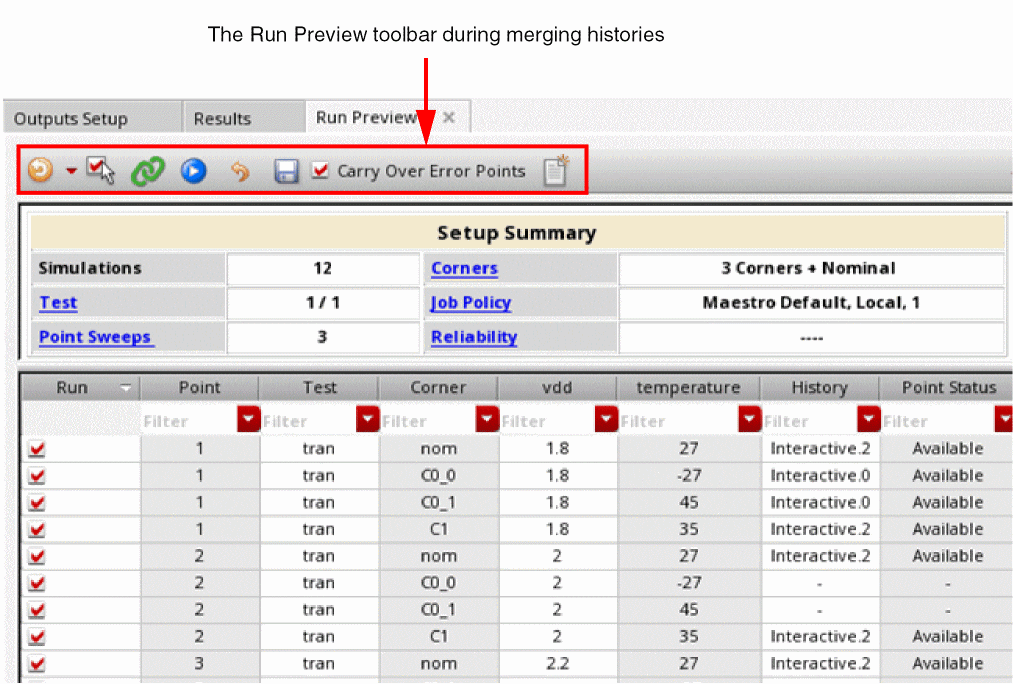Uncheck Run box for nom 1.8 row
This screenshot has height=684, width=1013.
[38, 449]
